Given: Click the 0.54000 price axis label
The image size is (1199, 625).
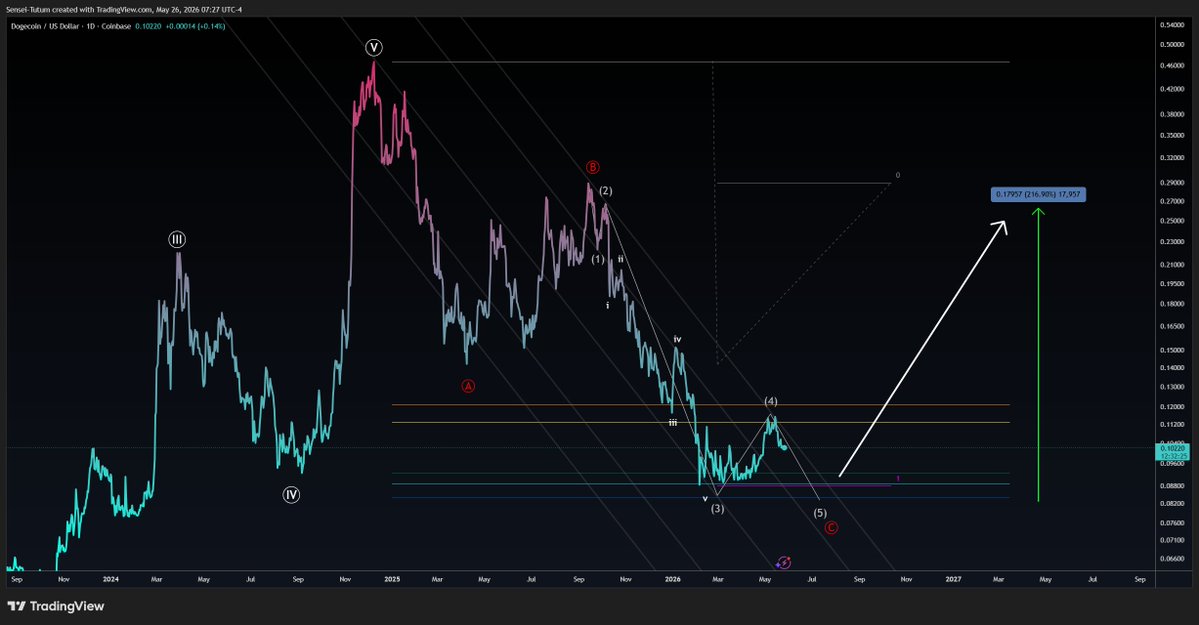Looking at the screenshot, I should click(x=1172, y=25).
